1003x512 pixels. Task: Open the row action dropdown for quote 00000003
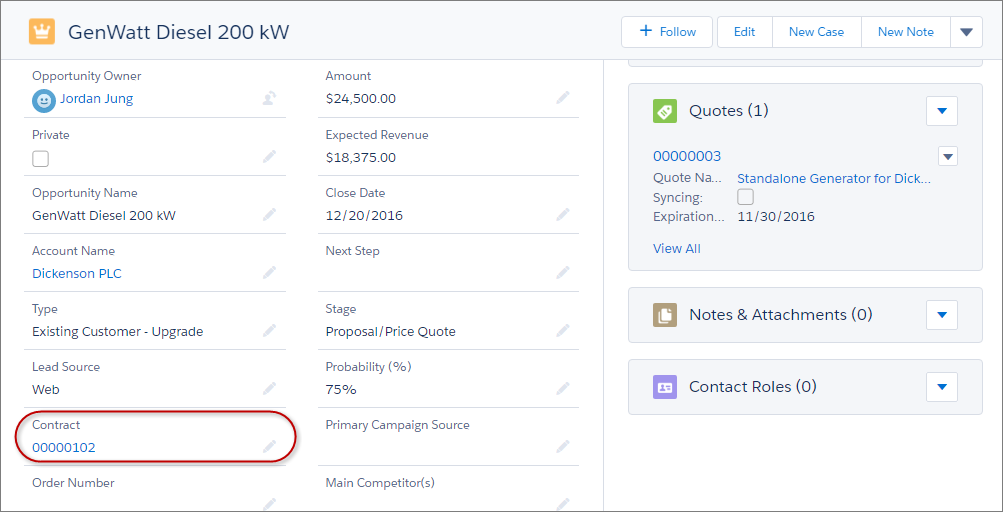(x=948, y=156)
